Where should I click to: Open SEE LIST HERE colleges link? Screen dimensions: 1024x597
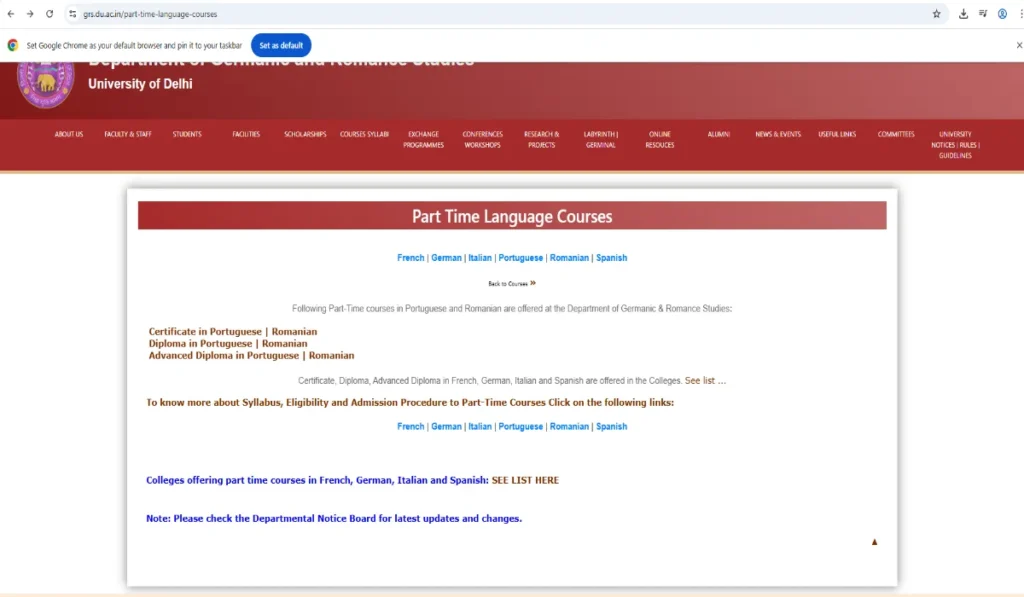[x=525, y=481]
